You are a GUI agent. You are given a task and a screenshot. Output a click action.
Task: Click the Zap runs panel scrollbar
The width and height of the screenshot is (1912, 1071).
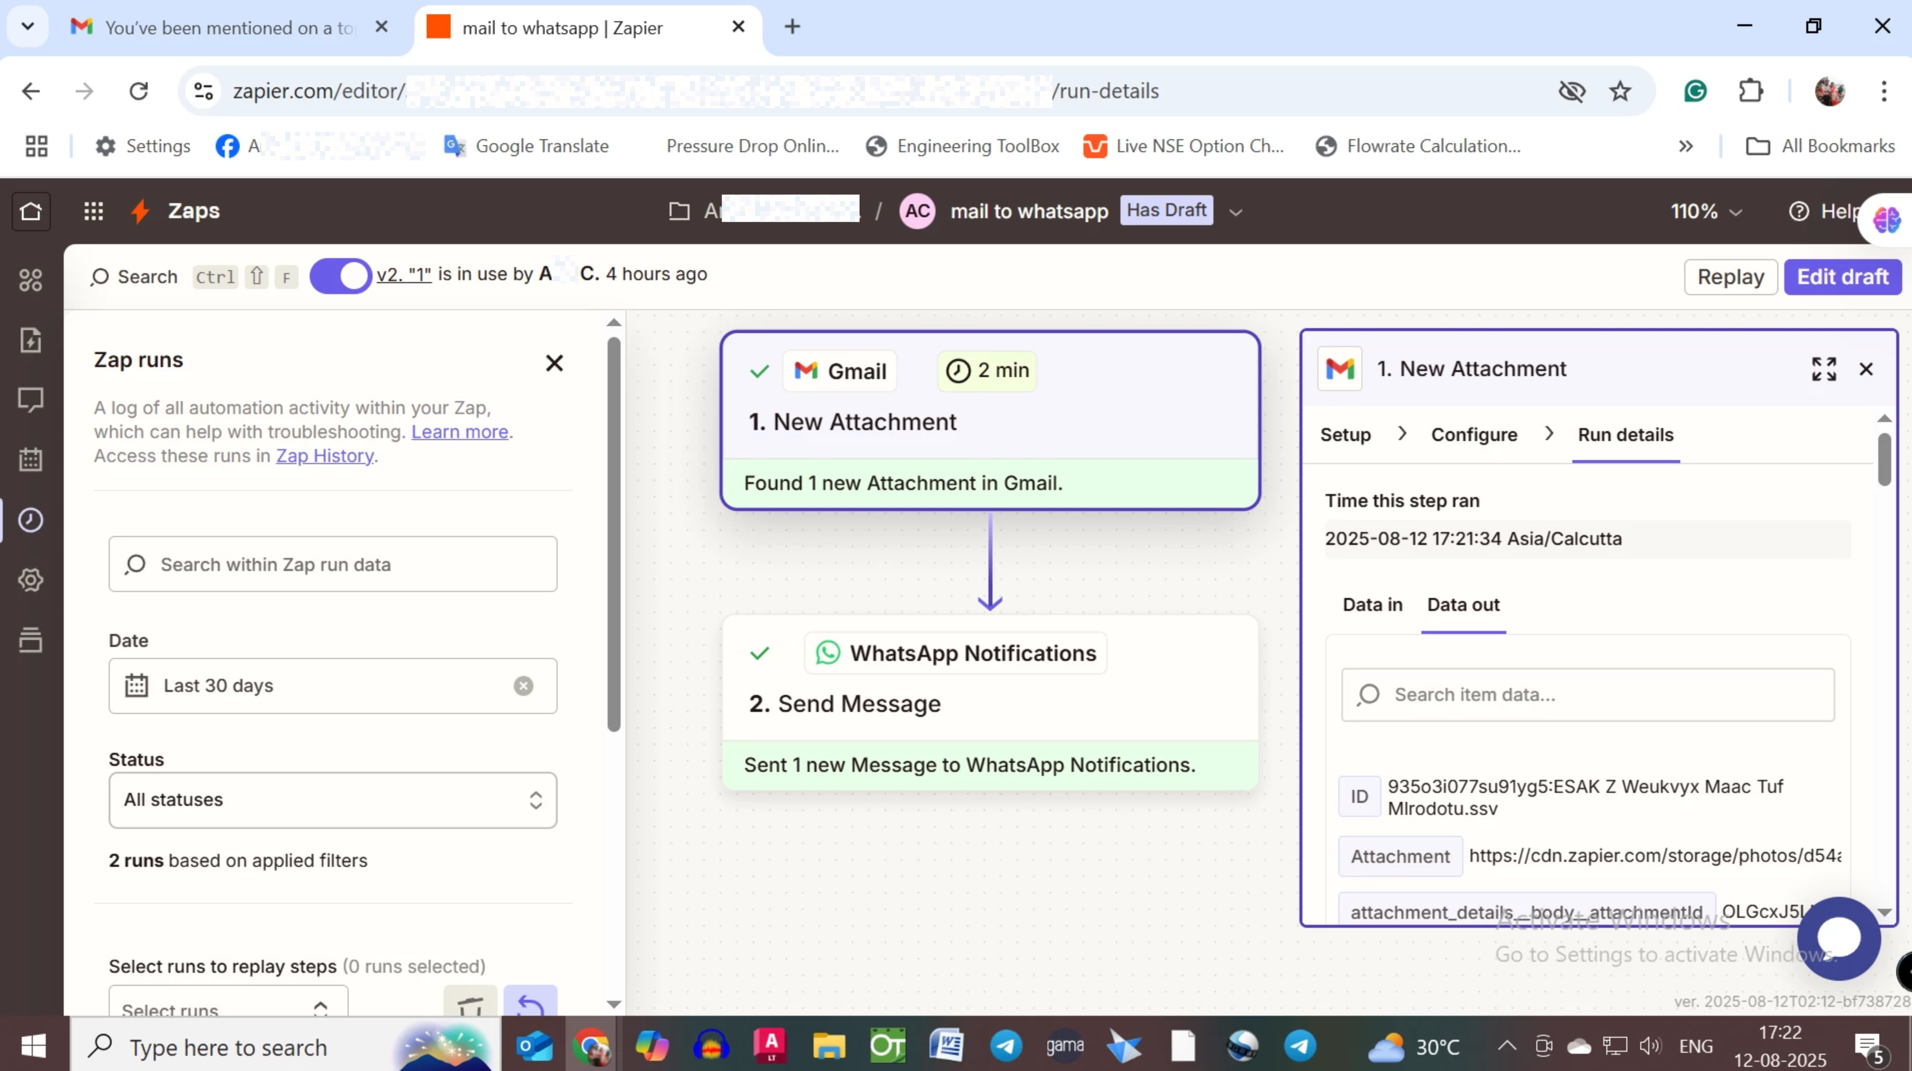point(614,535)
